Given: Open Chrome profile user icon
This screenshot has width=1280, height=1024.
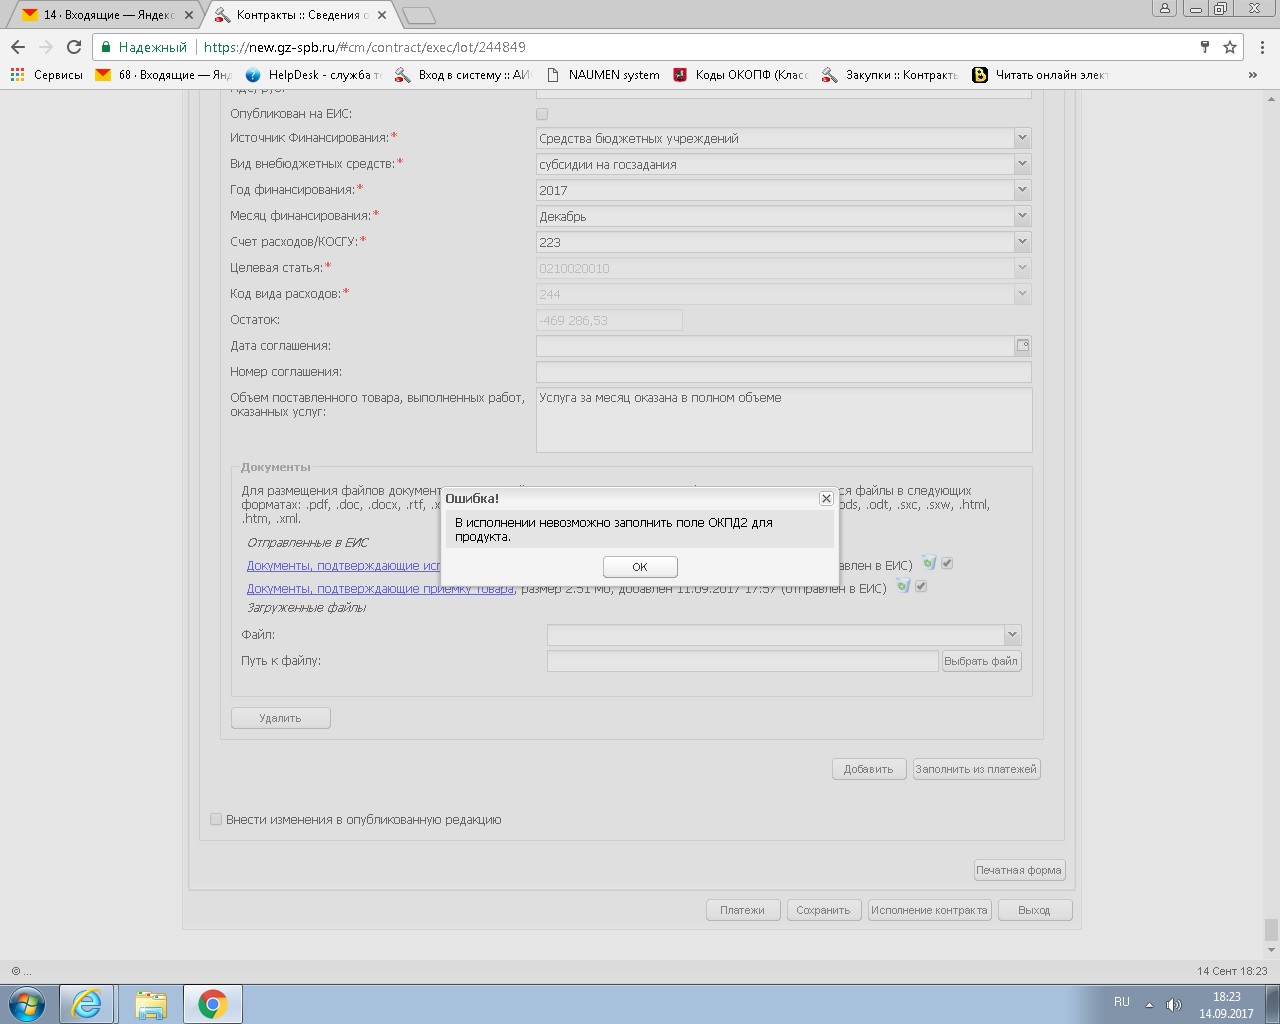Looking at the screenshot, I should point(1165,9).
